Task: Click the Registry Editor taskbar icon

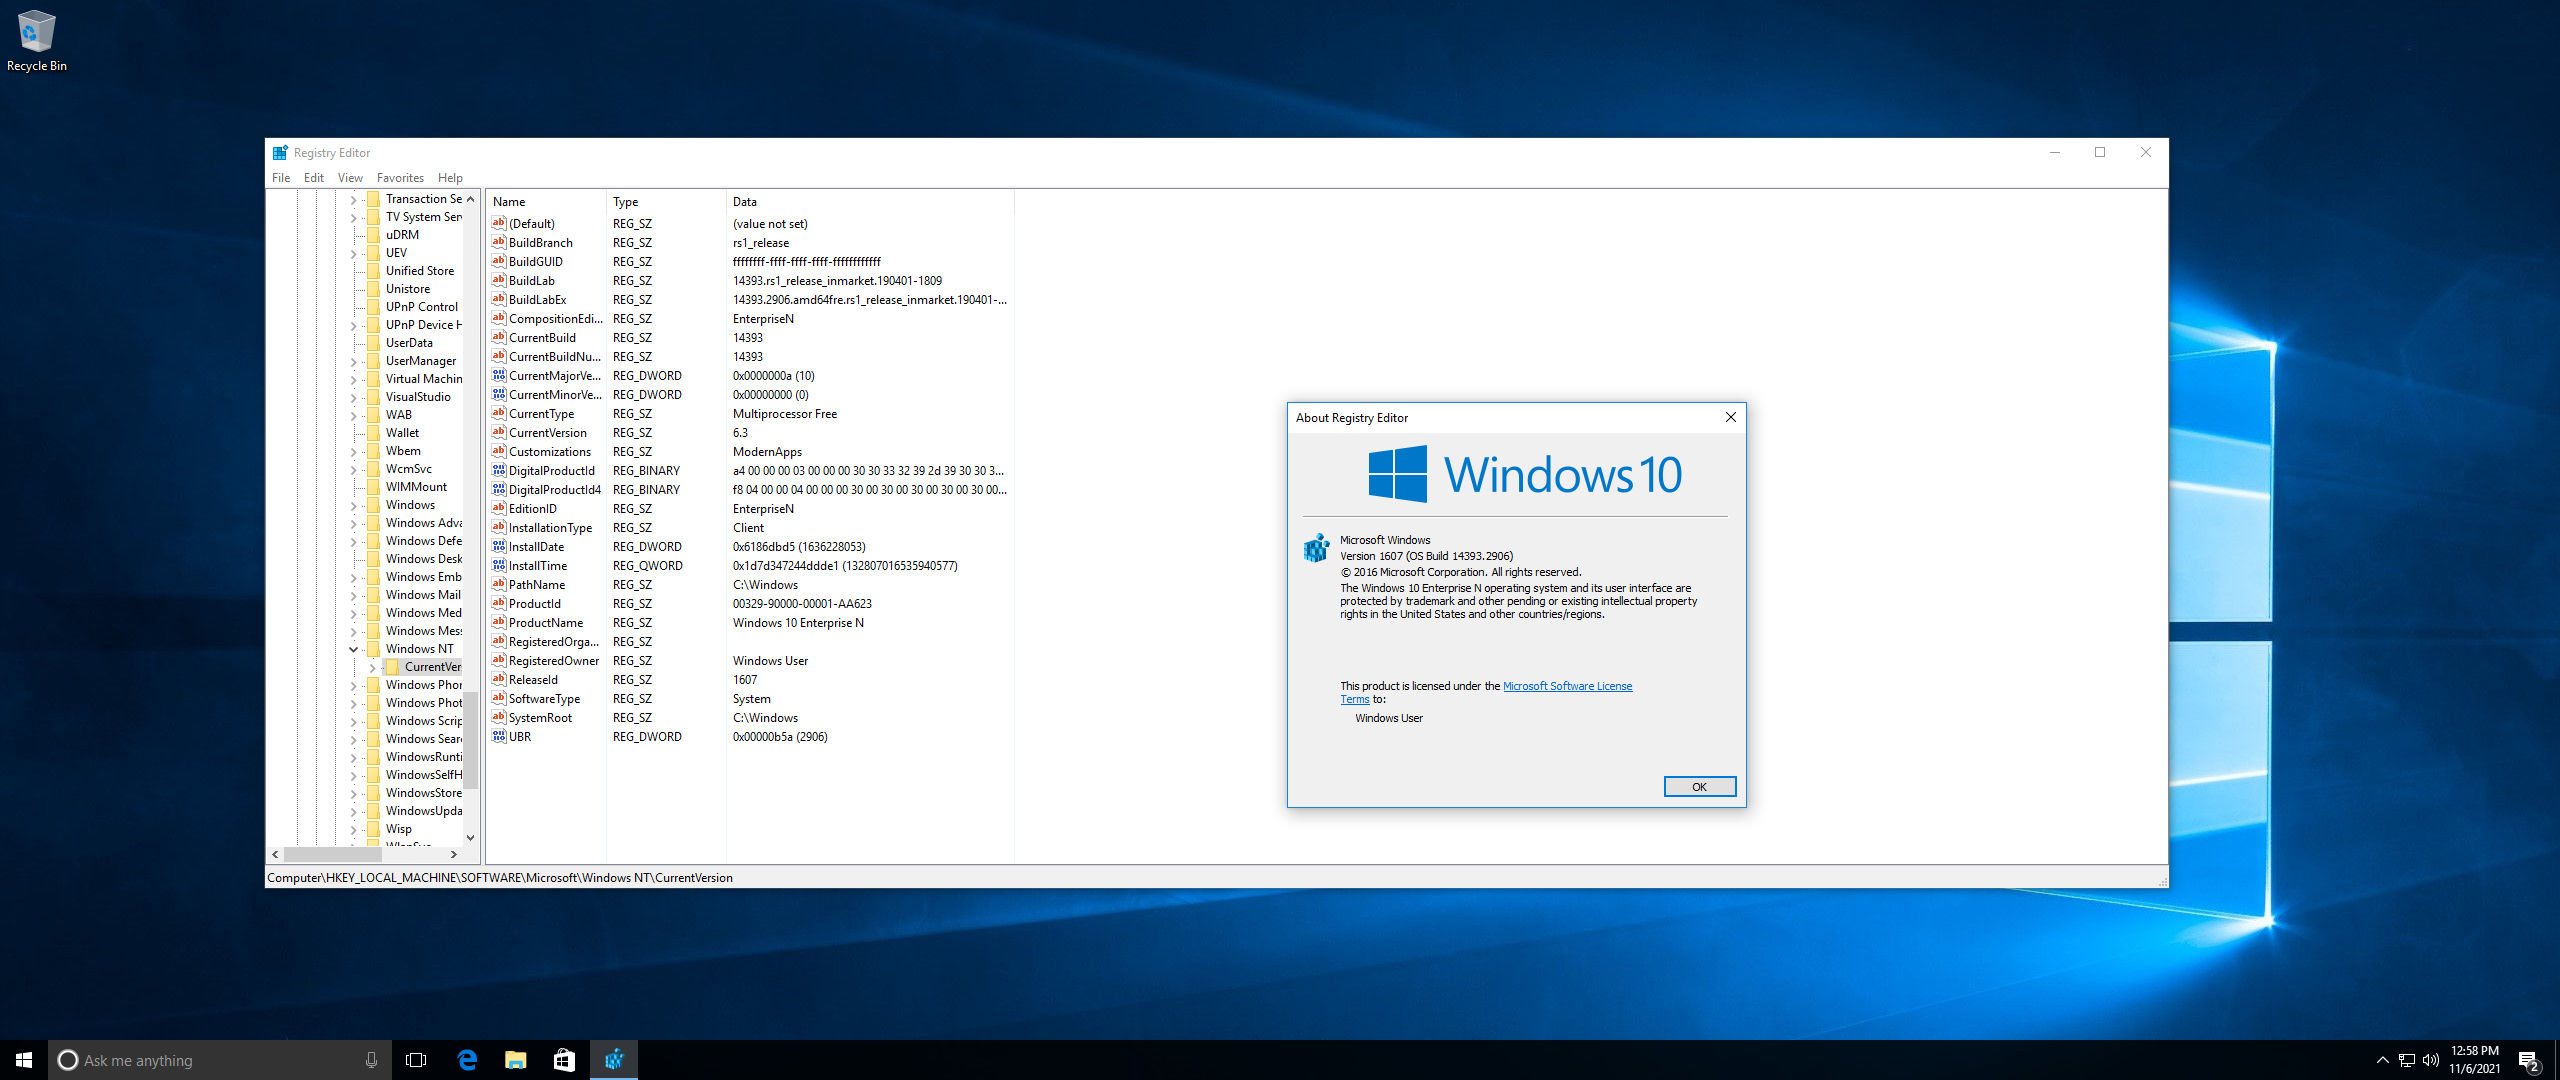Action: click(614, 1060)
